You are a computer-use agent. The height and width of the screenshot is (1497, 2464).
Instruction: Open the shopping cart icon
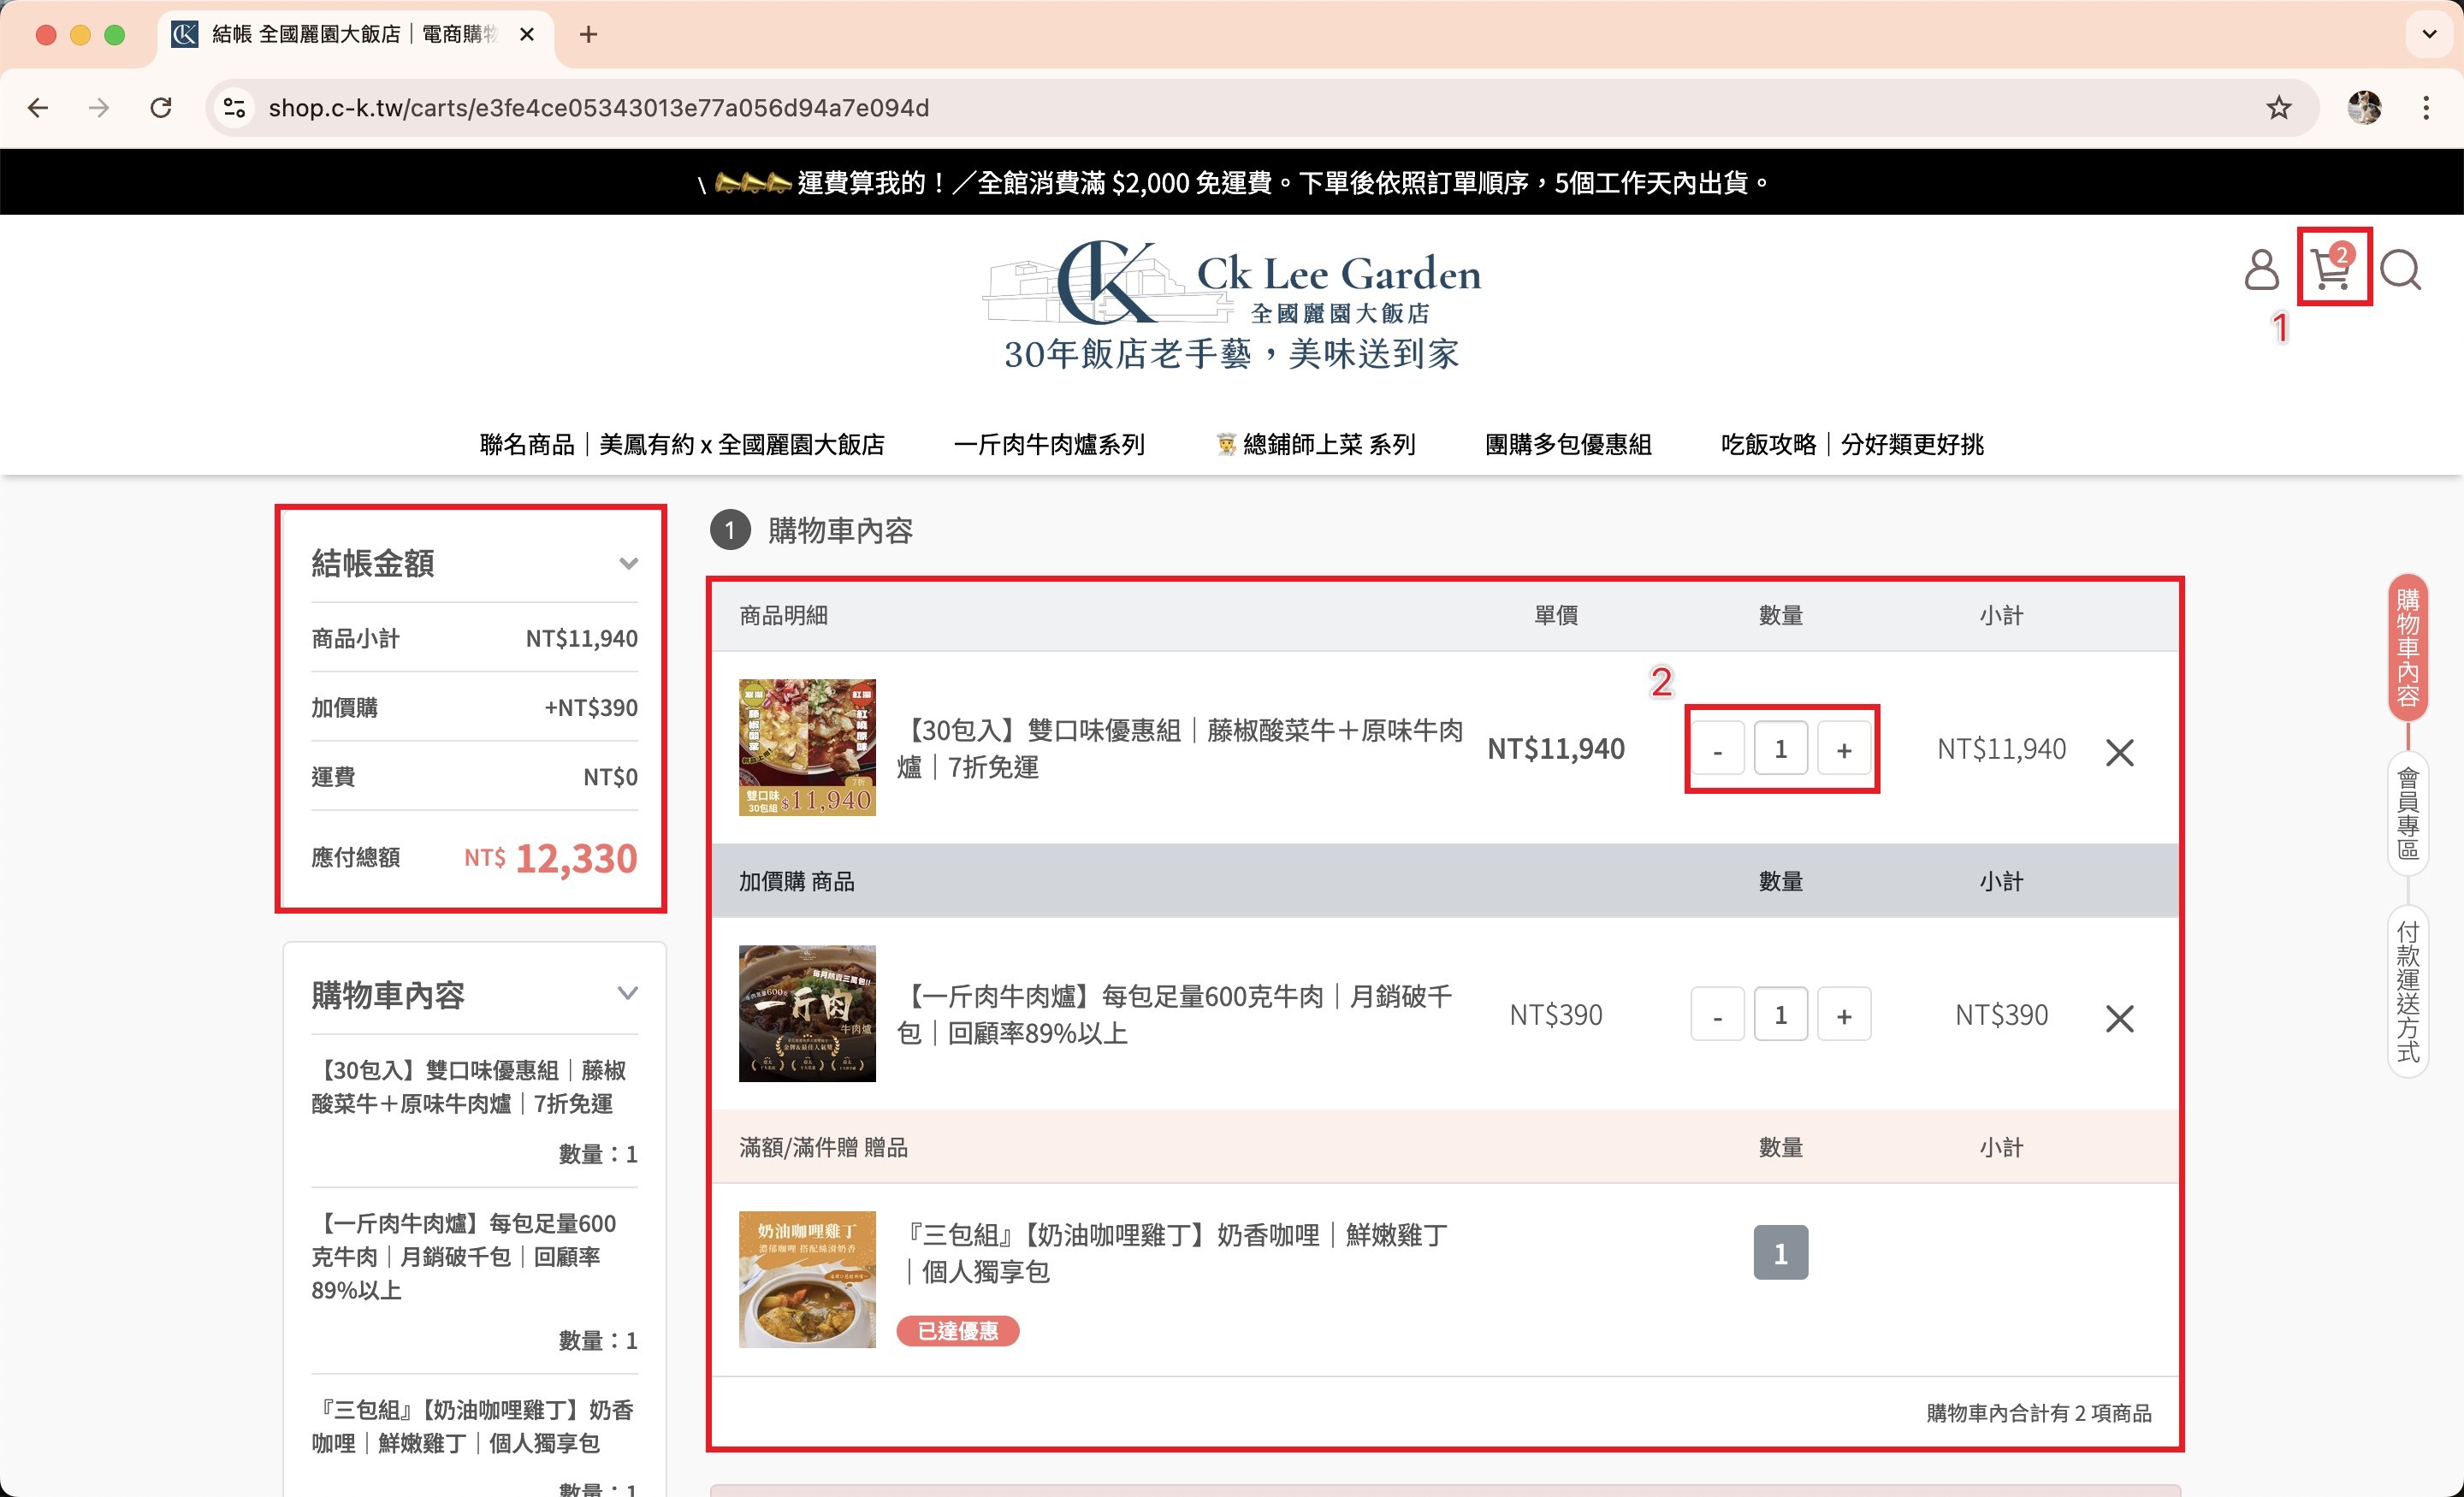(2332, 268)
